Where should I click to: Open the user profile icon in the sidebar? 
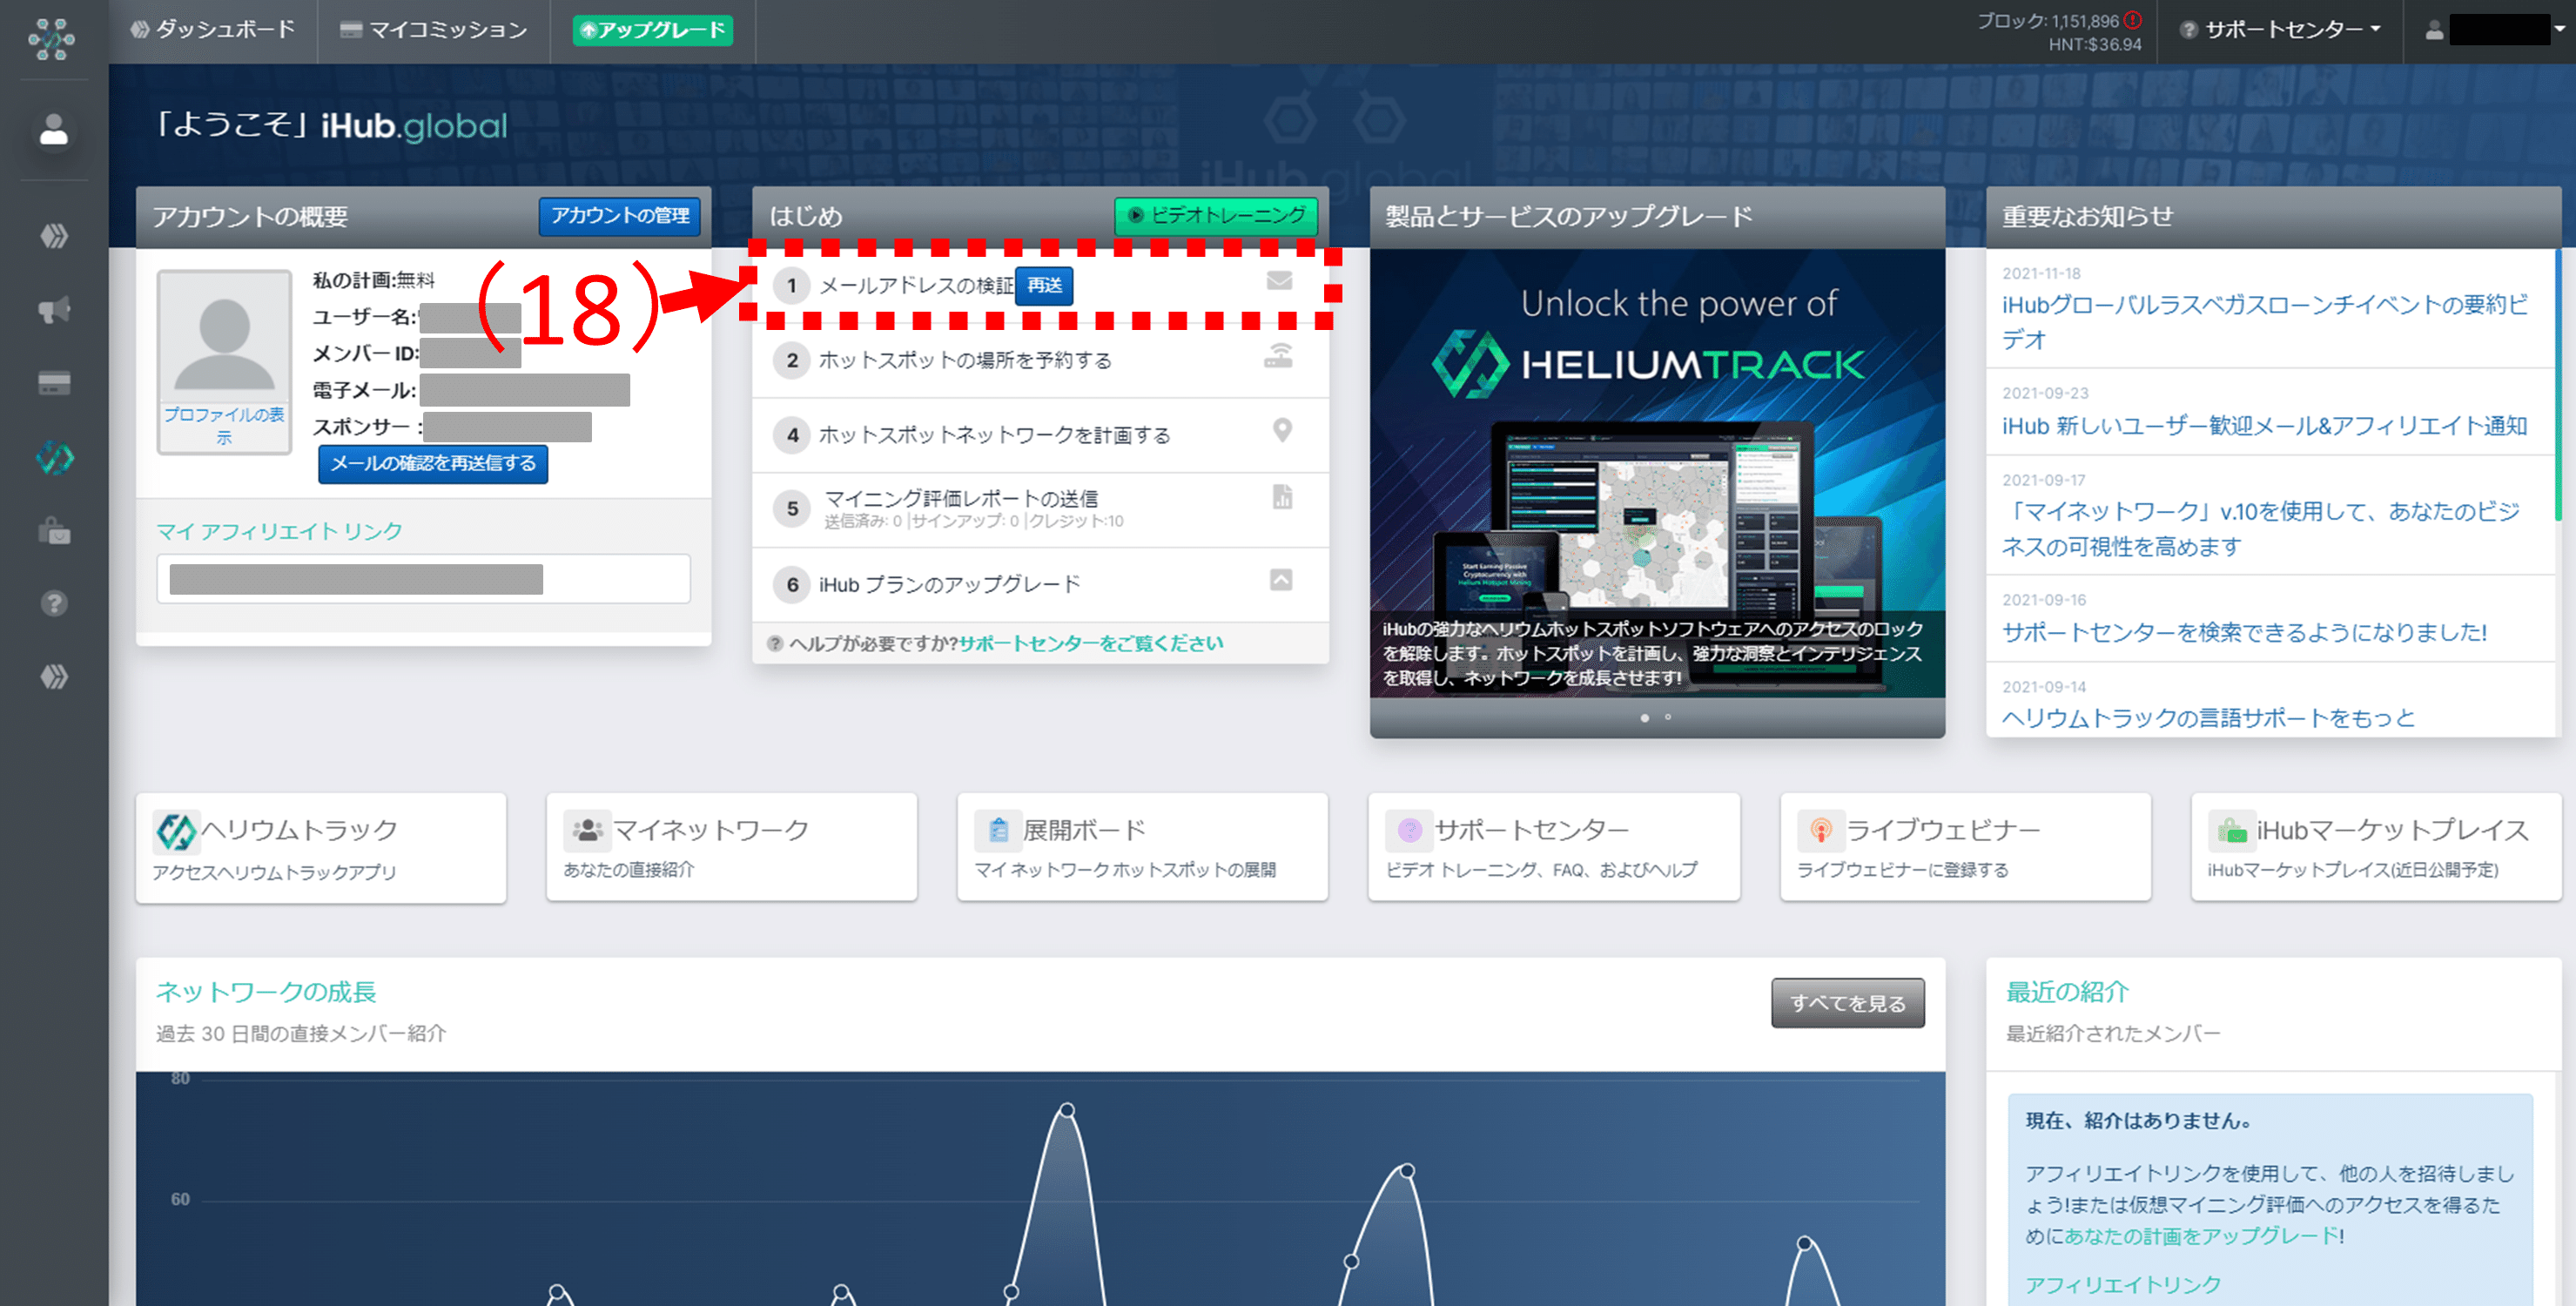click(54, 130)
